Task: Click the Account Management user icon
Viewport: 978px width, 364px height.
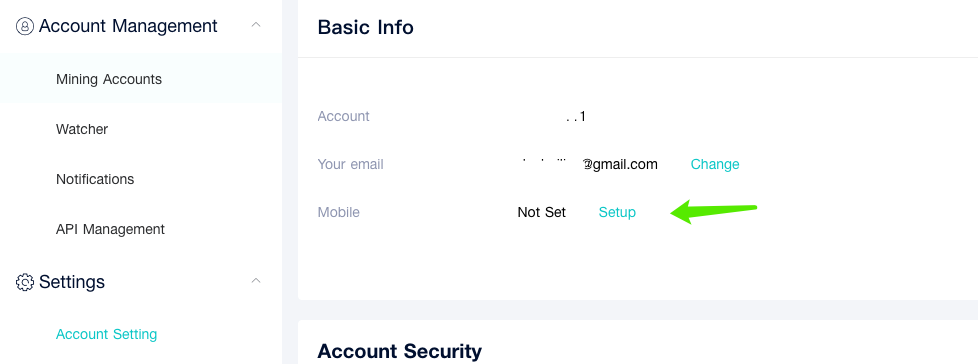Action: pyautogui.click(x=24, y=26)
